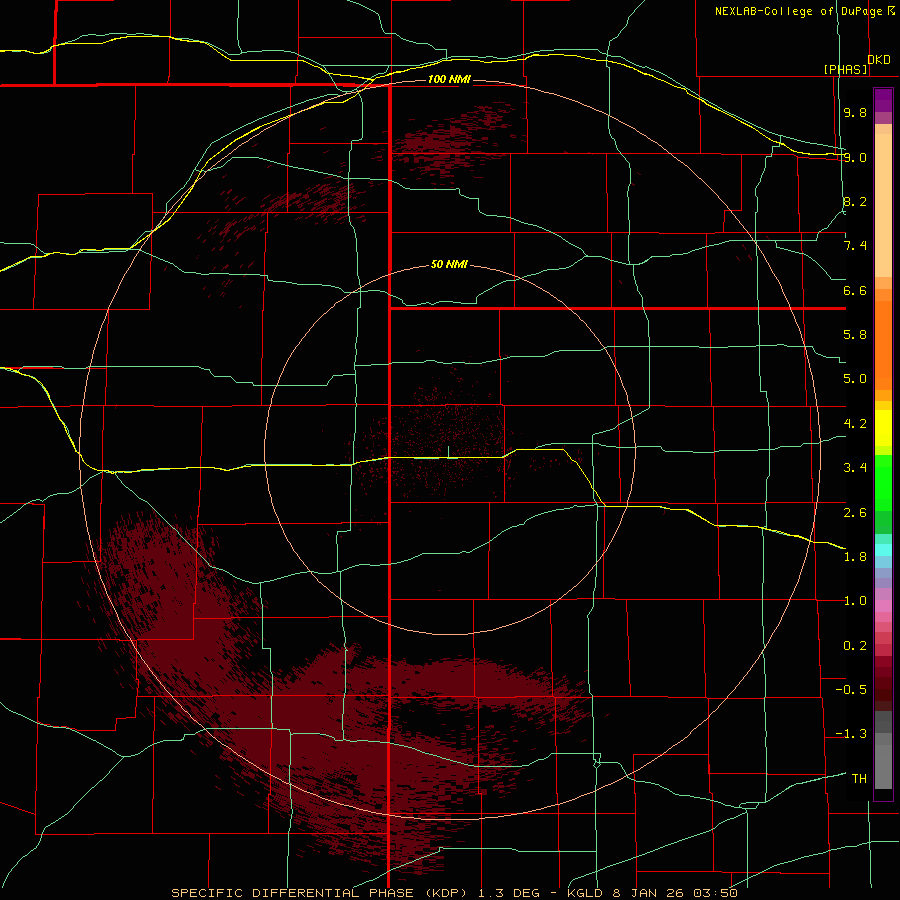Click the 0.2 value on the color scale

click(x=855, y=646)
